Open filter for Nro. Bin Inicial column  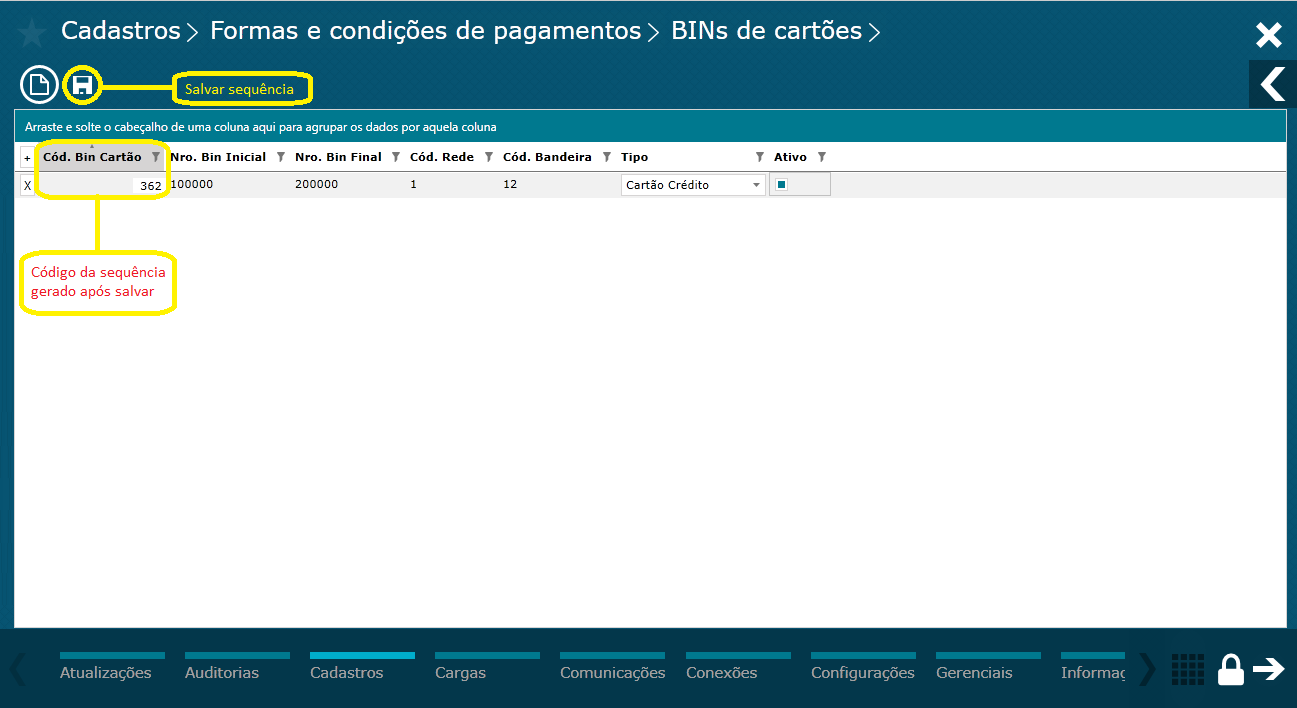280,157
